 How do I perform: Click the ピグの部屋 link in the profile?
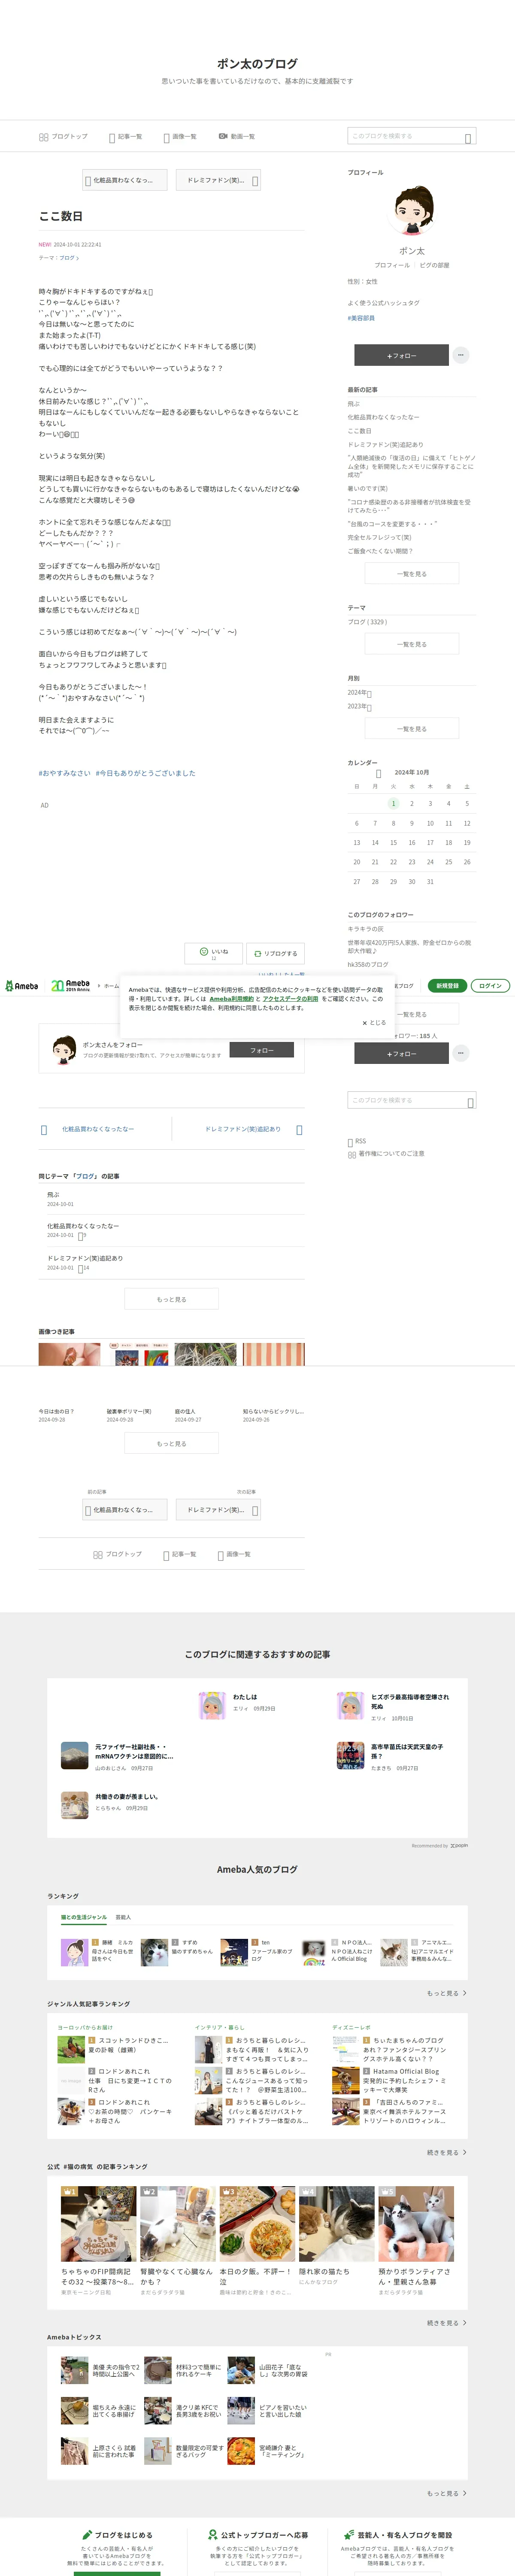tap(434, 265)
